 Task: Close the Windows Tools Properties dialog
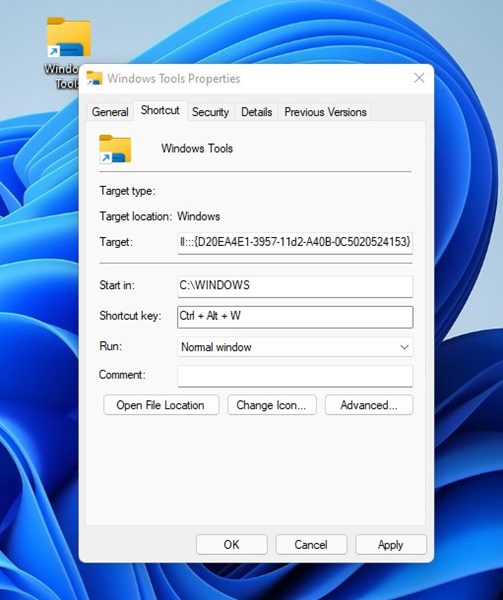click(419, 78)
